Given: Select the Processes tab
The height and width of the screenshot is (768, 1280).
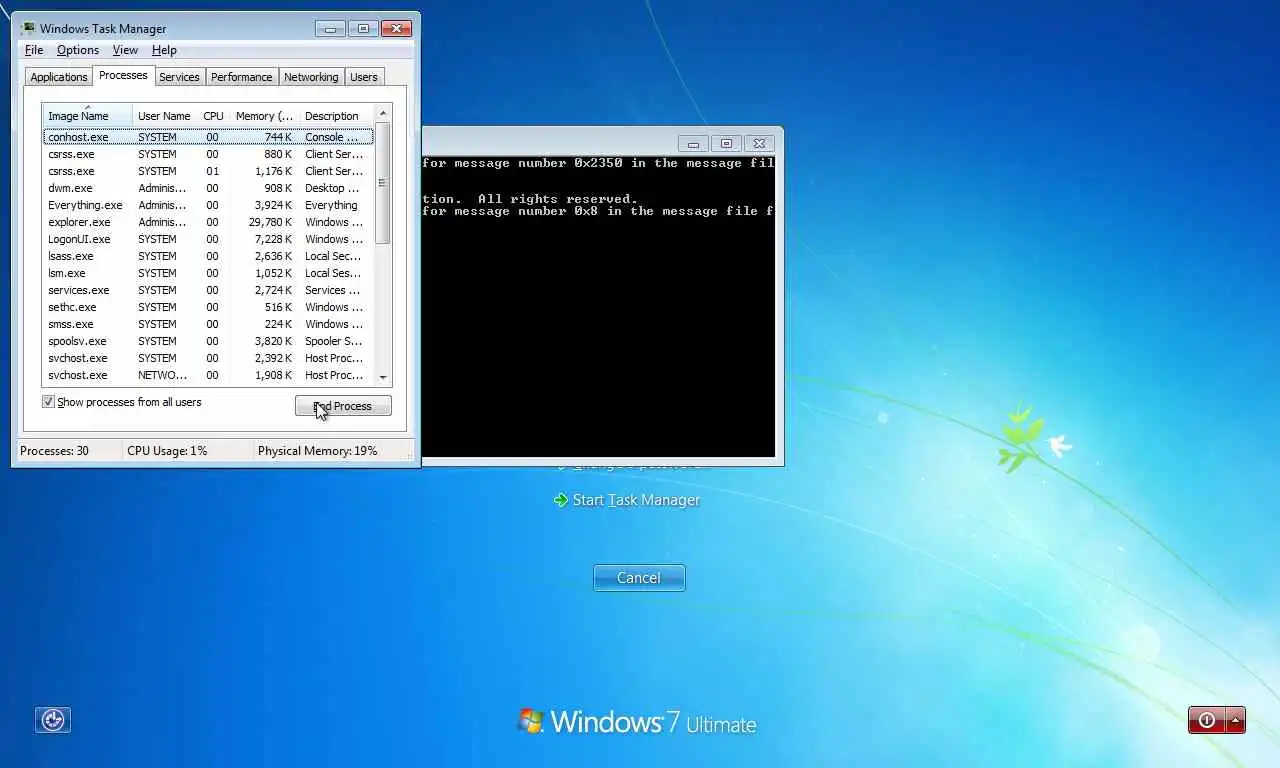Looking at the screenshot, I should click(x=123, y=76).
